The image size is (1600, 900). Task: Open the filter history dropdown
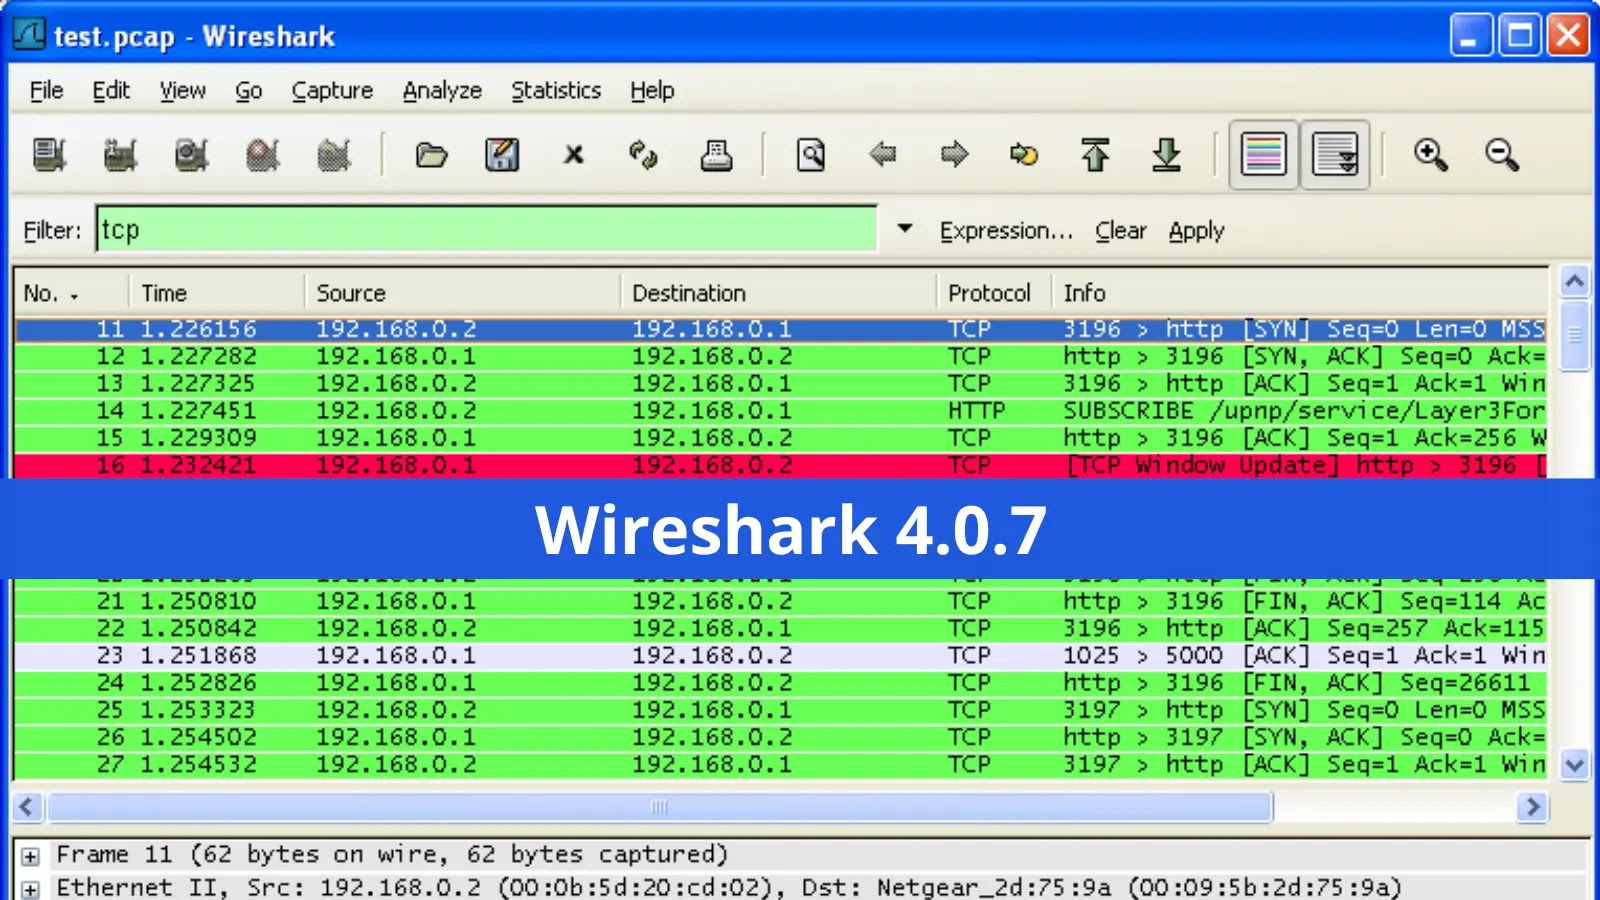(x=904, y=229)
